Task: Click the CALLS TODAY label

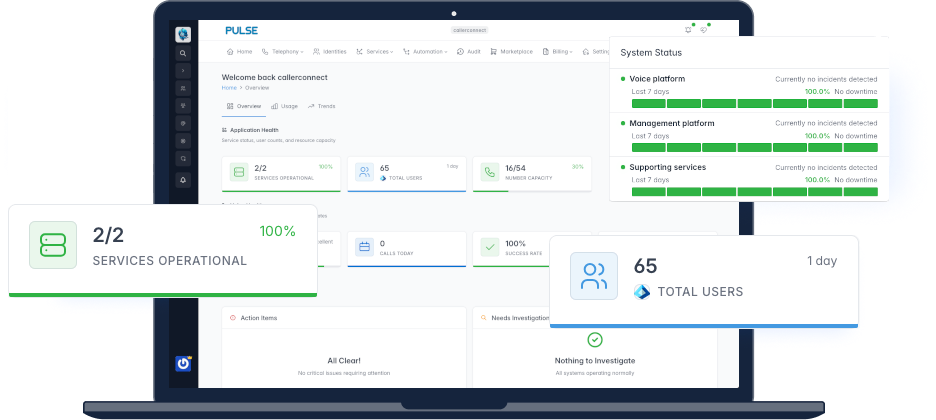Action: pyautogui.click(x=397, y=254)
